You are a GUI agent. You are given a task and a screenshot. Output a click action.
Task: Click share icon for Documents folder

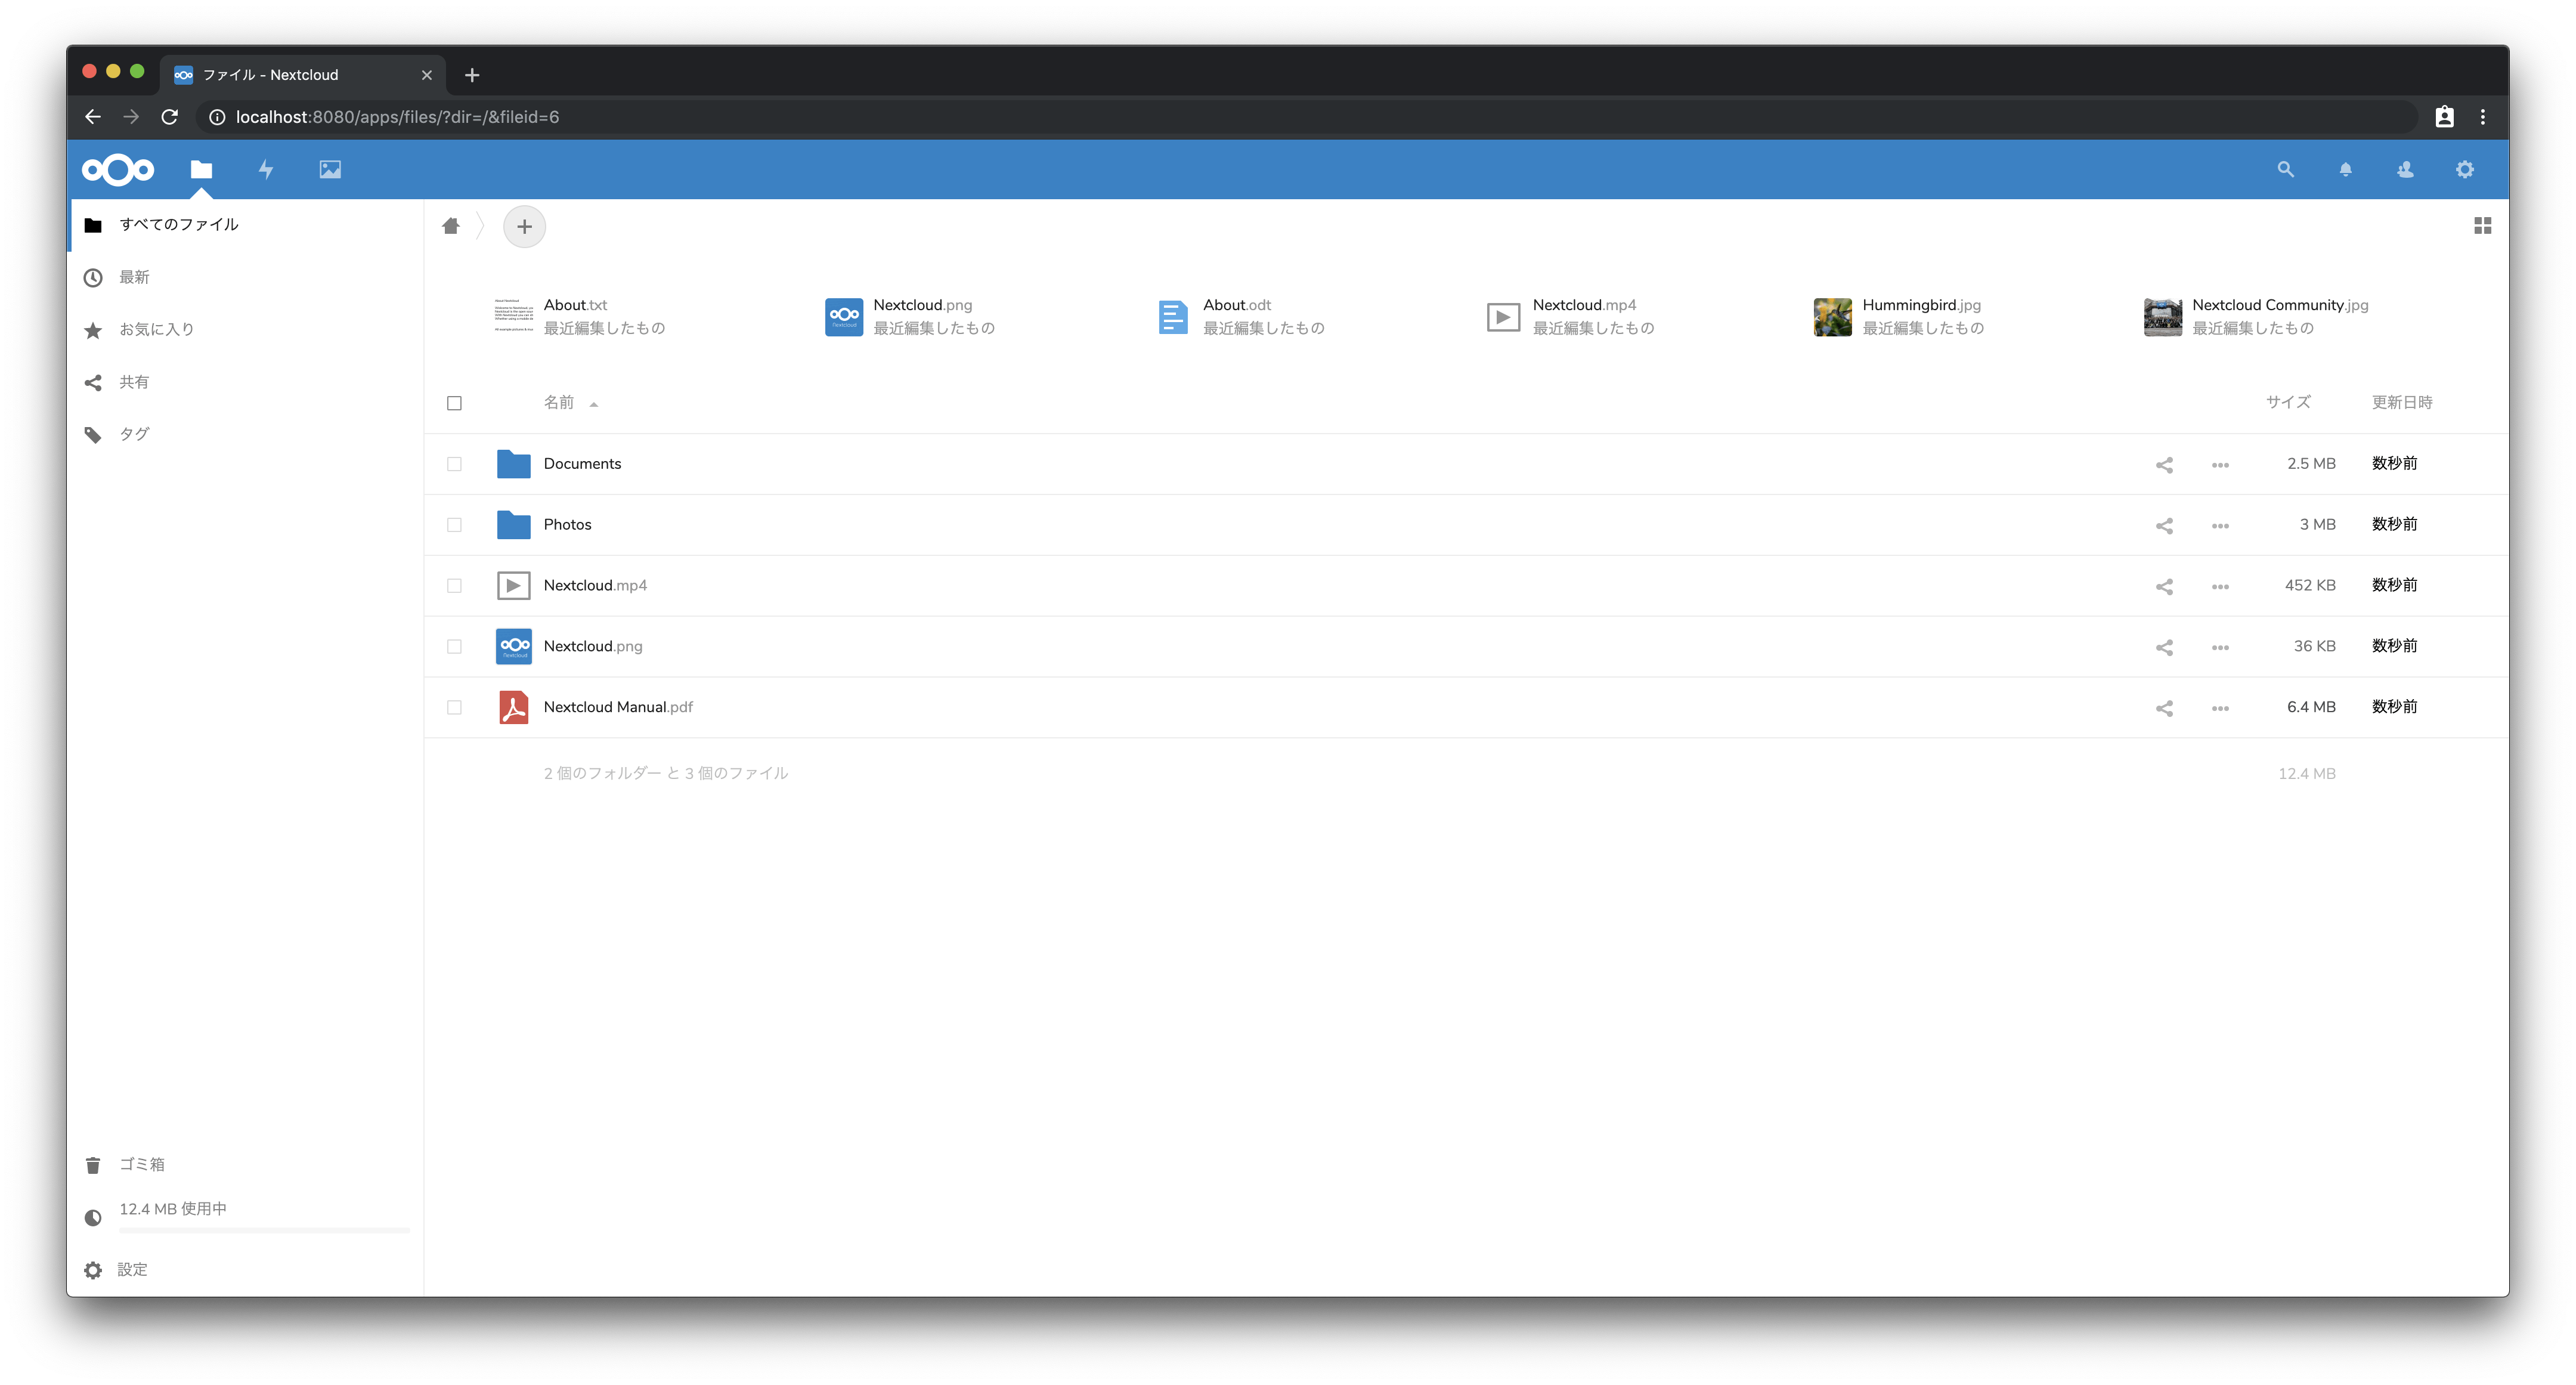coord(2164,465)
